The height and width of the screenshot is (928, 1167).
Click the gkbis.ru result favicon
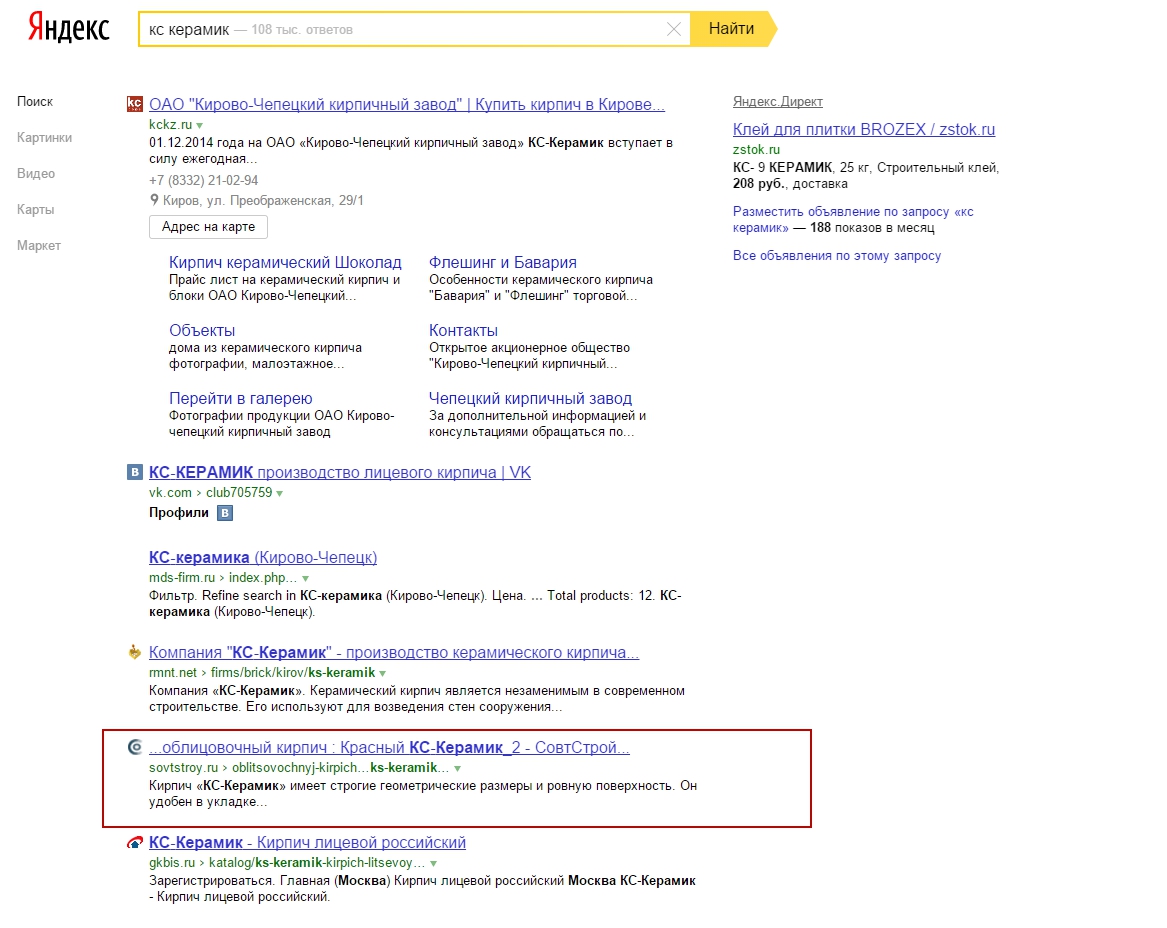tap(135, 842)
